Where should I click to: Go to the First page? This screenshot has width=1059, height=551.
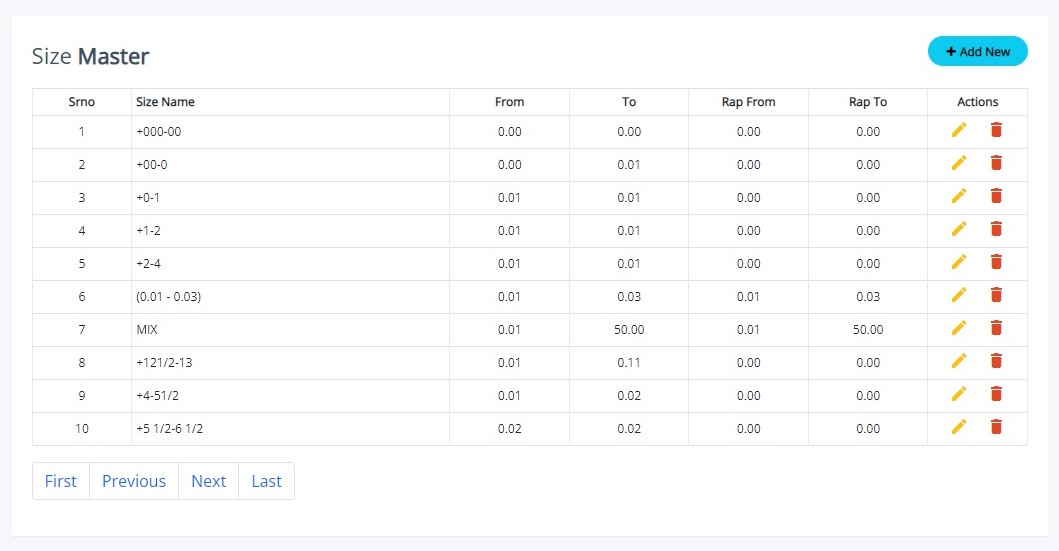click(61, 481)
